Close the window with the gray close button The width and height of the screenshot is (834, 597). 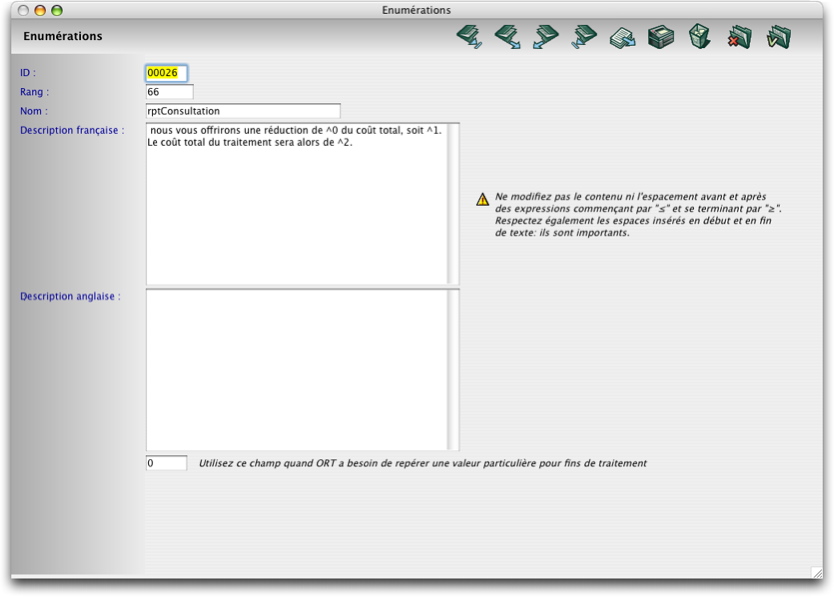pos(23,10)
